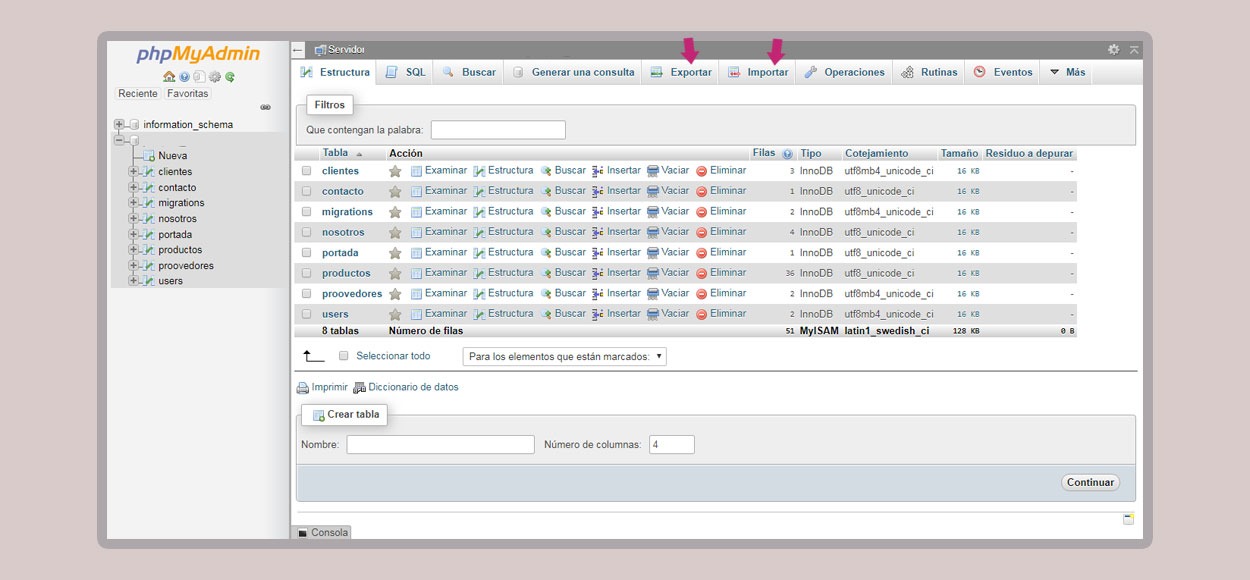This screenshot has width=1250, height=580.
Task: Expand contacto node in navigation tree
Action: point(134,188)
